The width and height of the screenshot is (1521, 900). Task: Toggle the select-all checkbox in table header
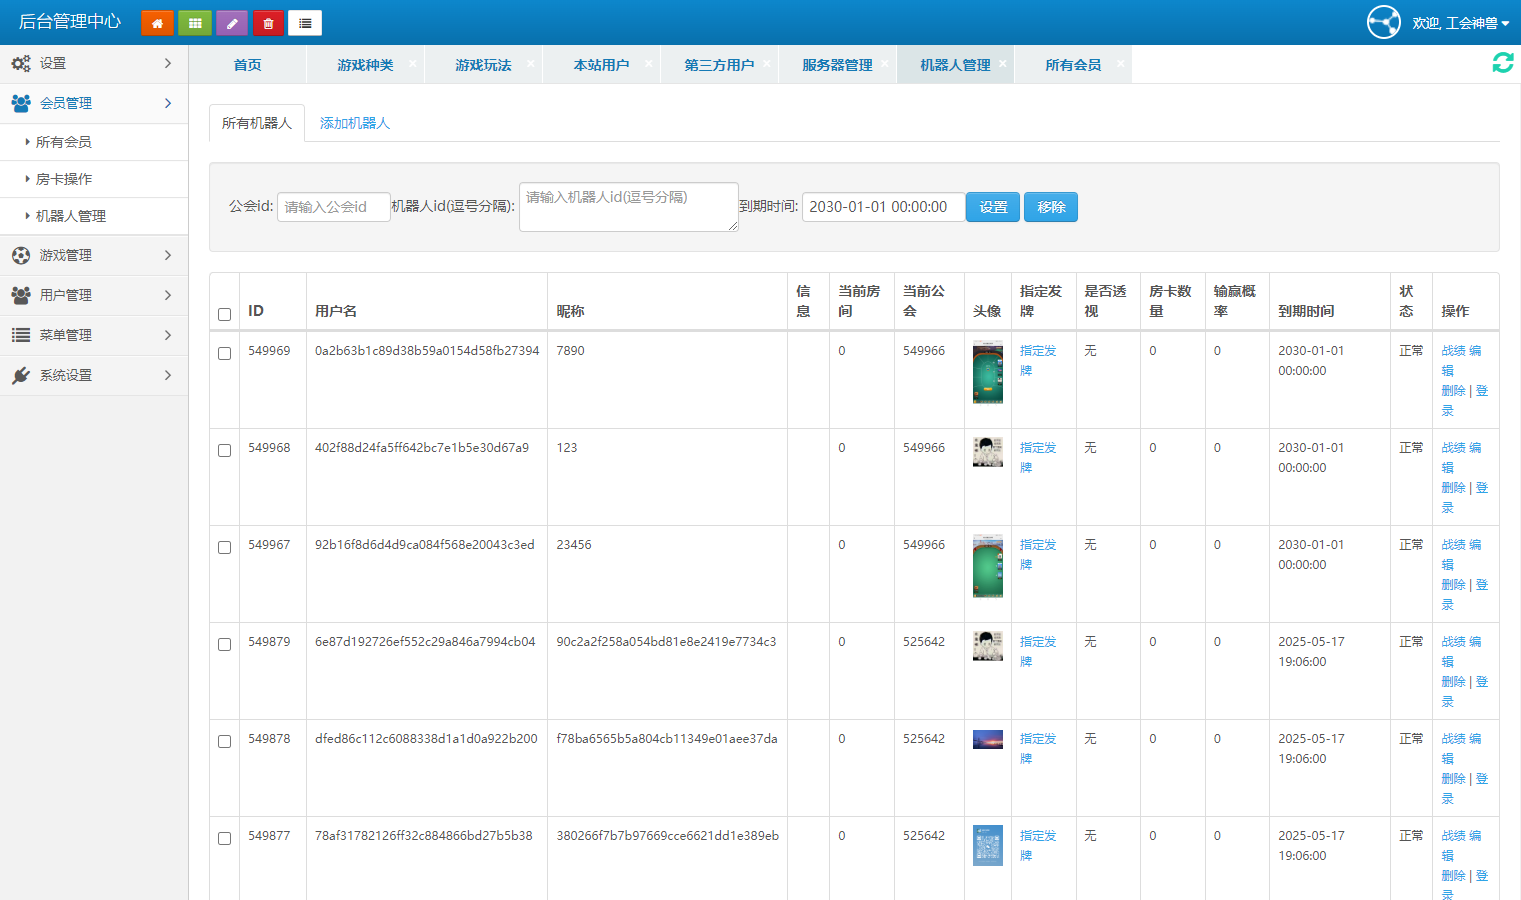click(x=224, y=314)
